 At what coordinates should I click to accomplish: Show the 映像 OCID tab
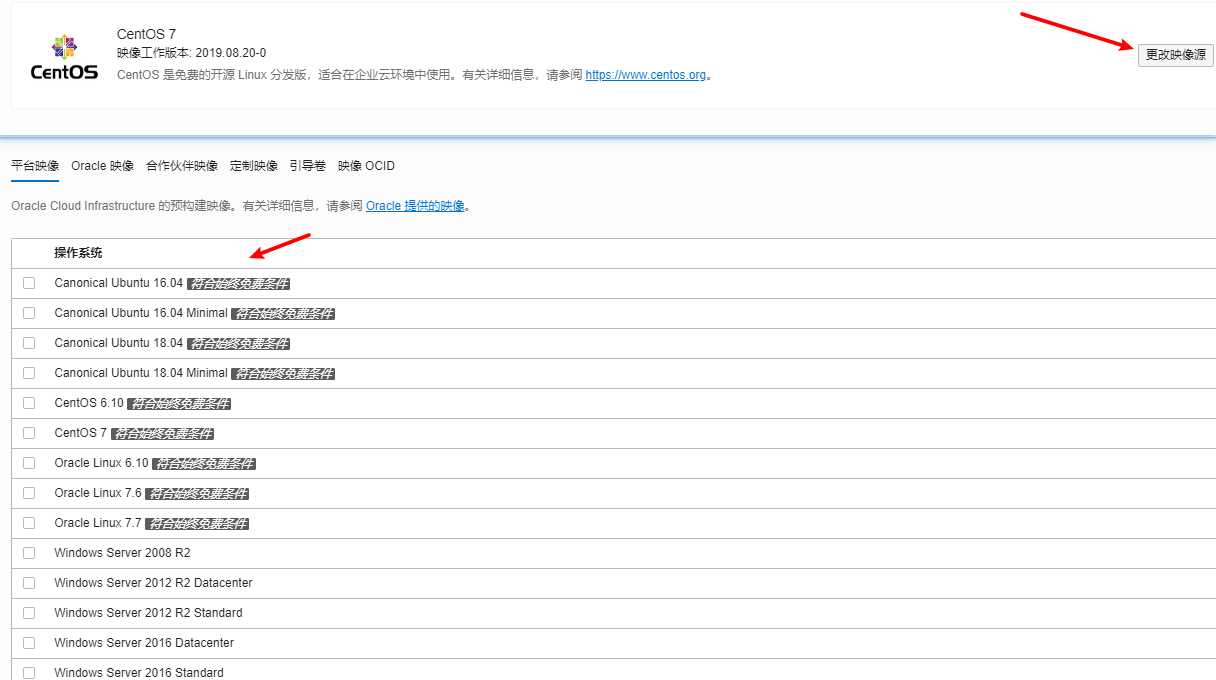coord(366,166)
